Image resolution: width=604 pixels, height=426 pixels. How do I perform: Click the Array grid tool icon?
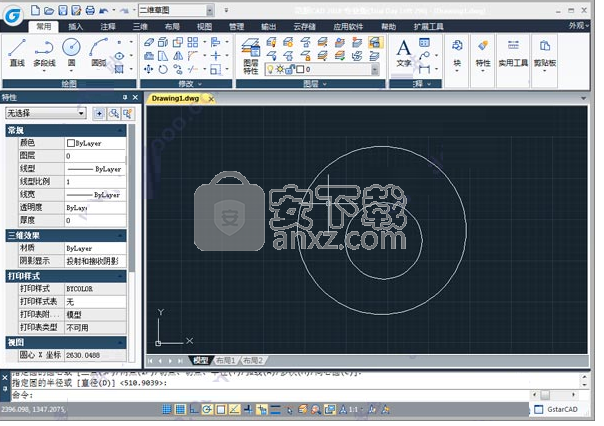pyautogui.click(x=193, y=42)
